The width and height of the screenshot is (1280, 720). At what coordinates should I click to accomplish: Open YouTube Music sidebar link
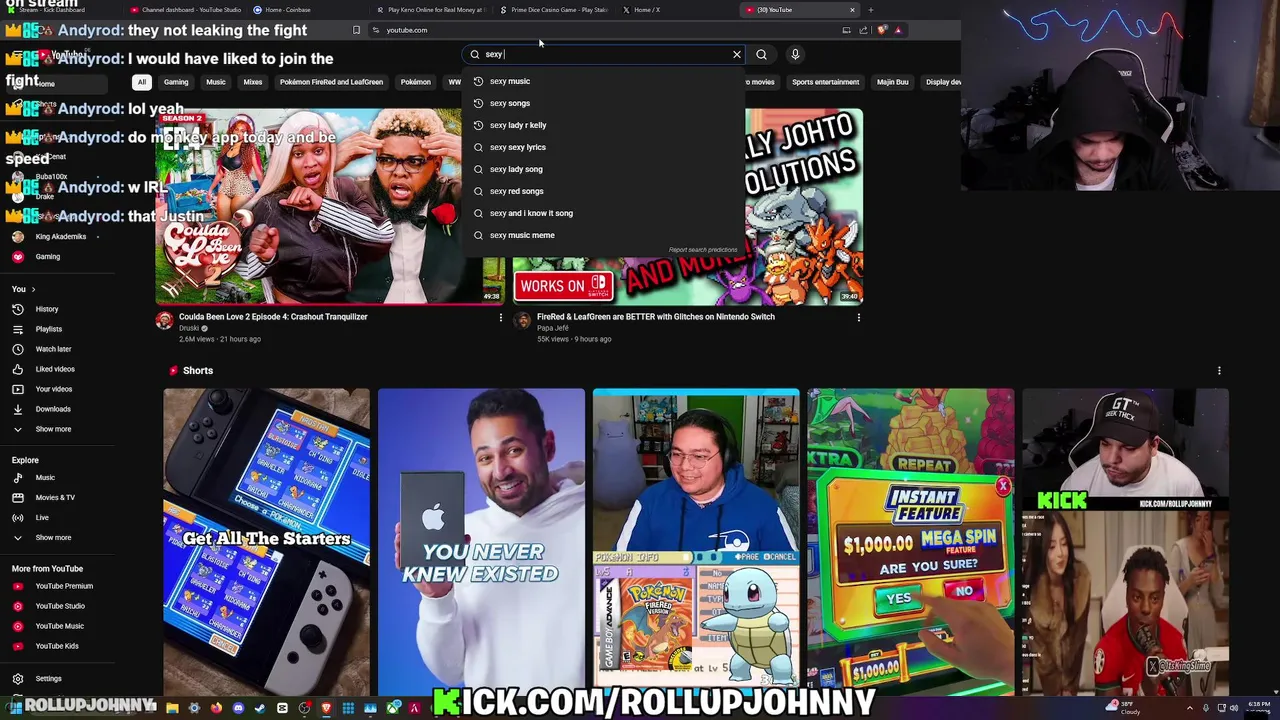tap(59, 626)
